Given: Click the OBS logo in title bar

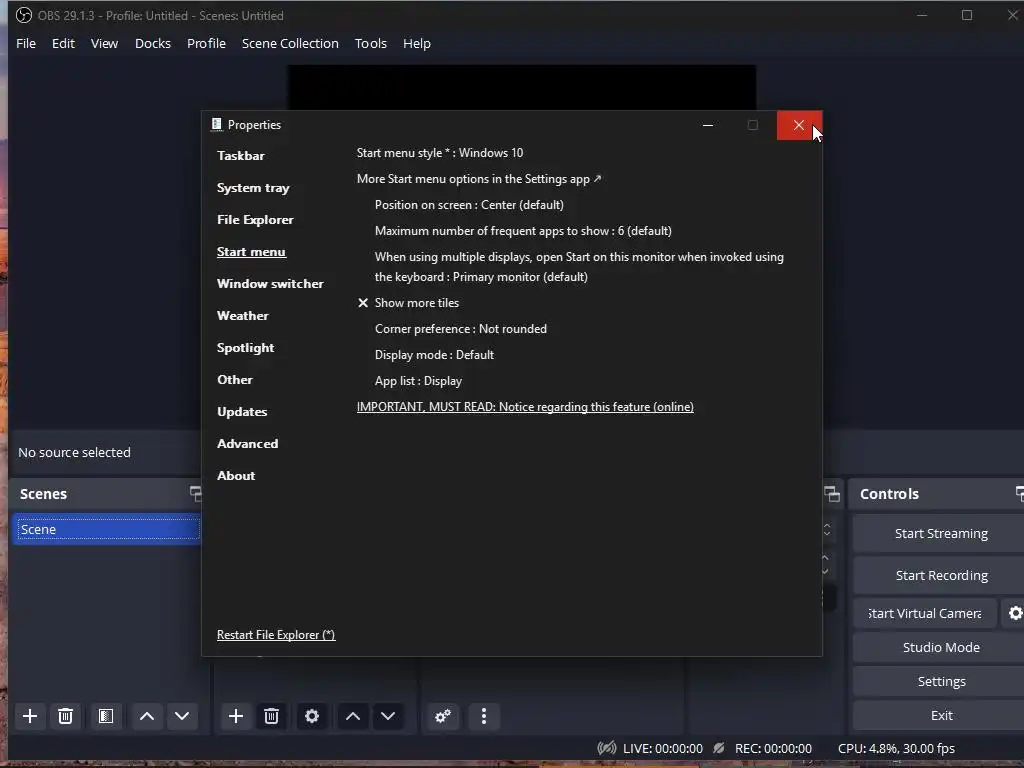Looking at the screenshot, I should pyautogui.click(x=24, y=15).
